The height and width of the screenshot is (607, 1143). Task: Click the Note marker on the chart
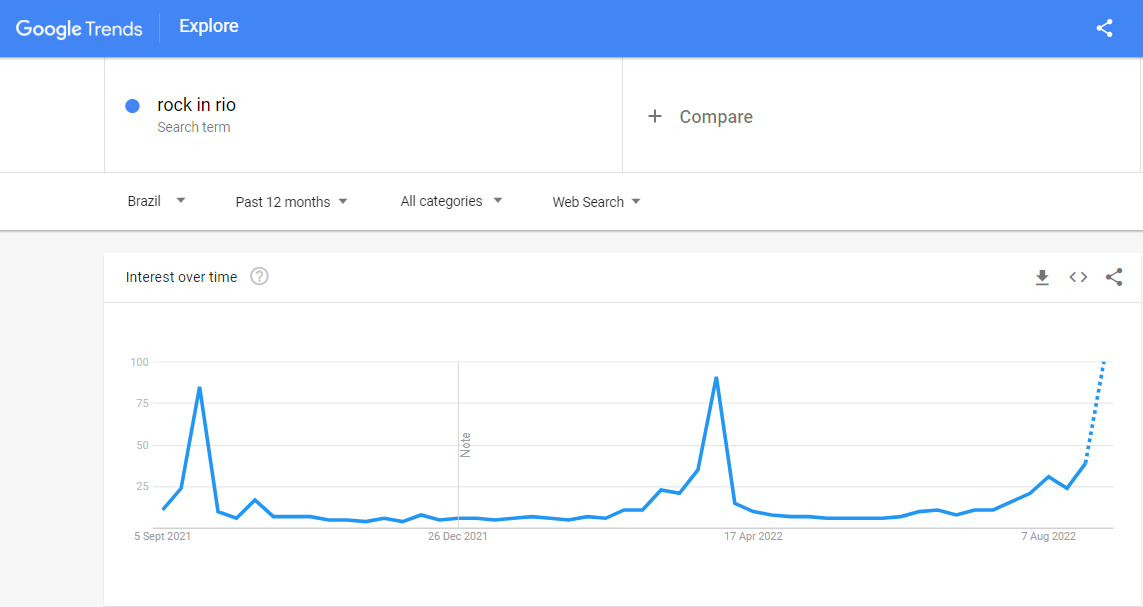click(466, 447)
